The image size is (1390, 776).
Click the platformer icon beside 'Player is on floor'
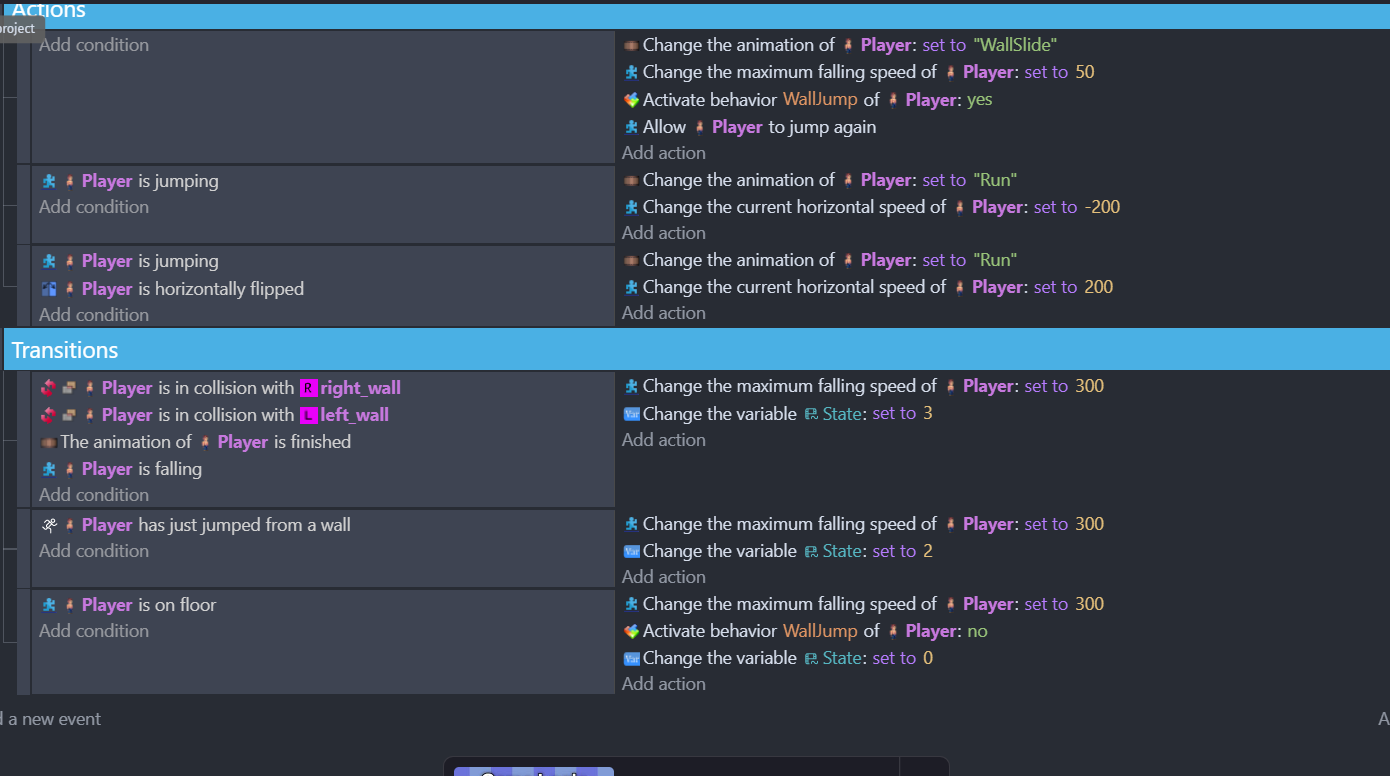(x=49, y=605)
